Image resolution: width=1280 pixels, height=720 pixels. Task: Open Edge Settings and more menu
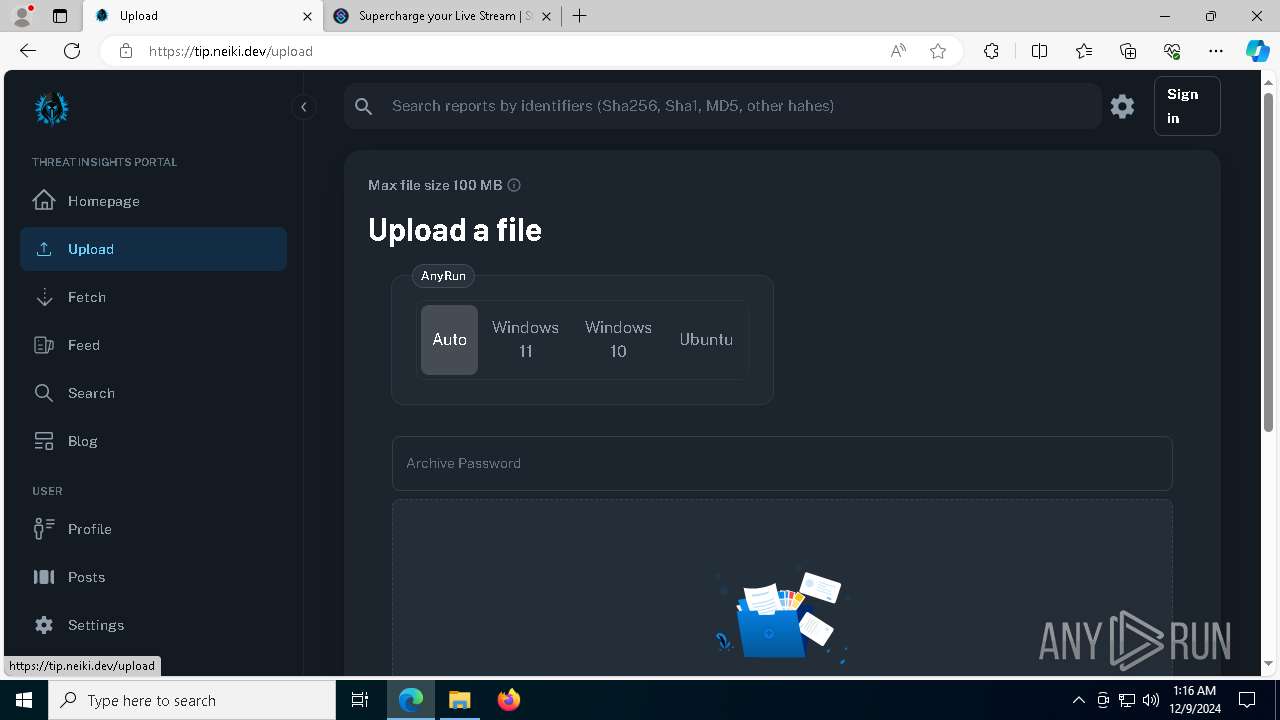1216,51
